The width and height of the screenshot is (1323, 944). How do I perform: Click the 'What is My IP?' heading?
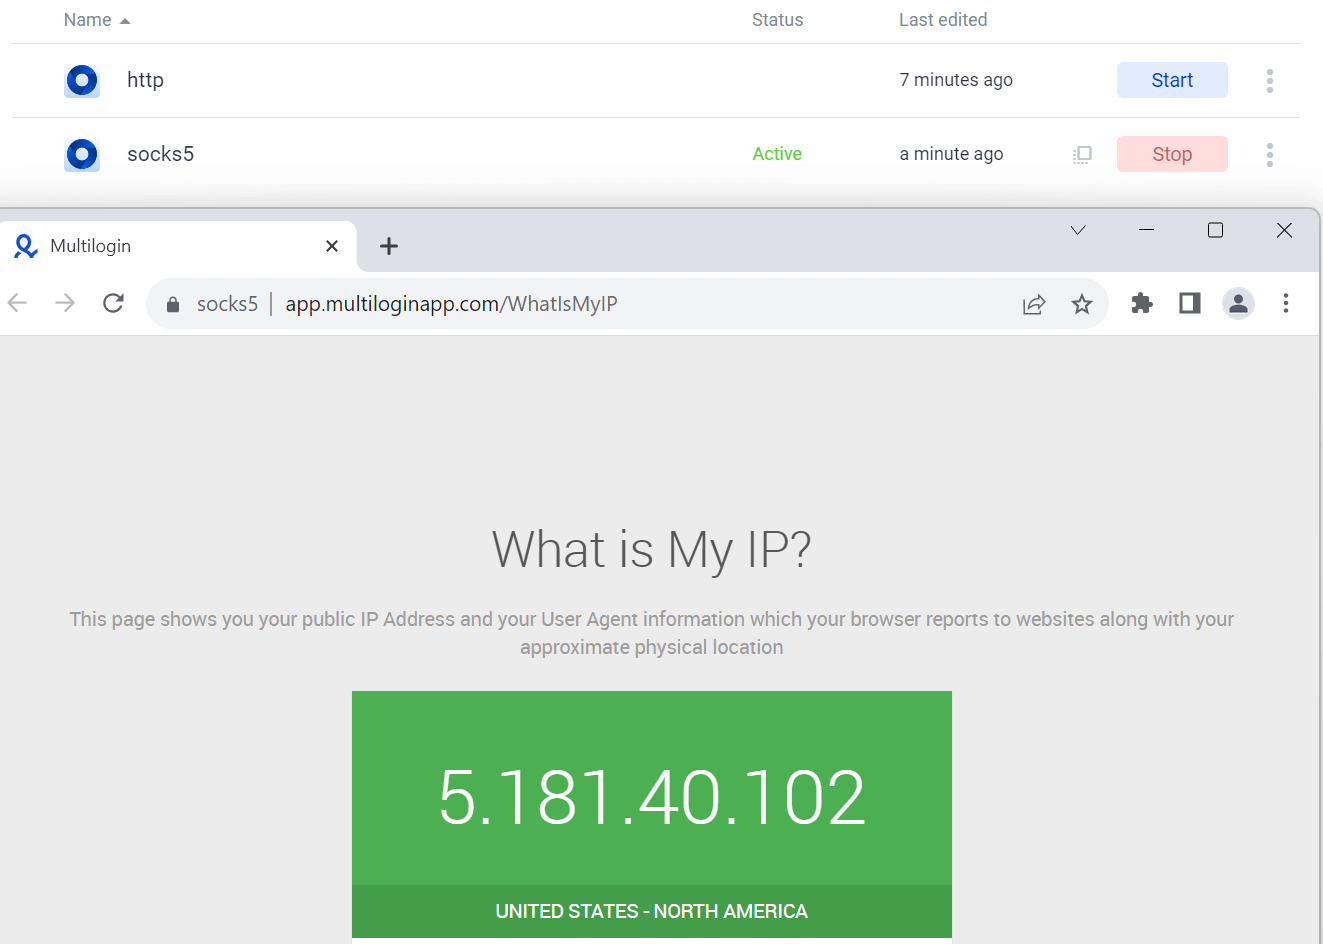point(652,550)
